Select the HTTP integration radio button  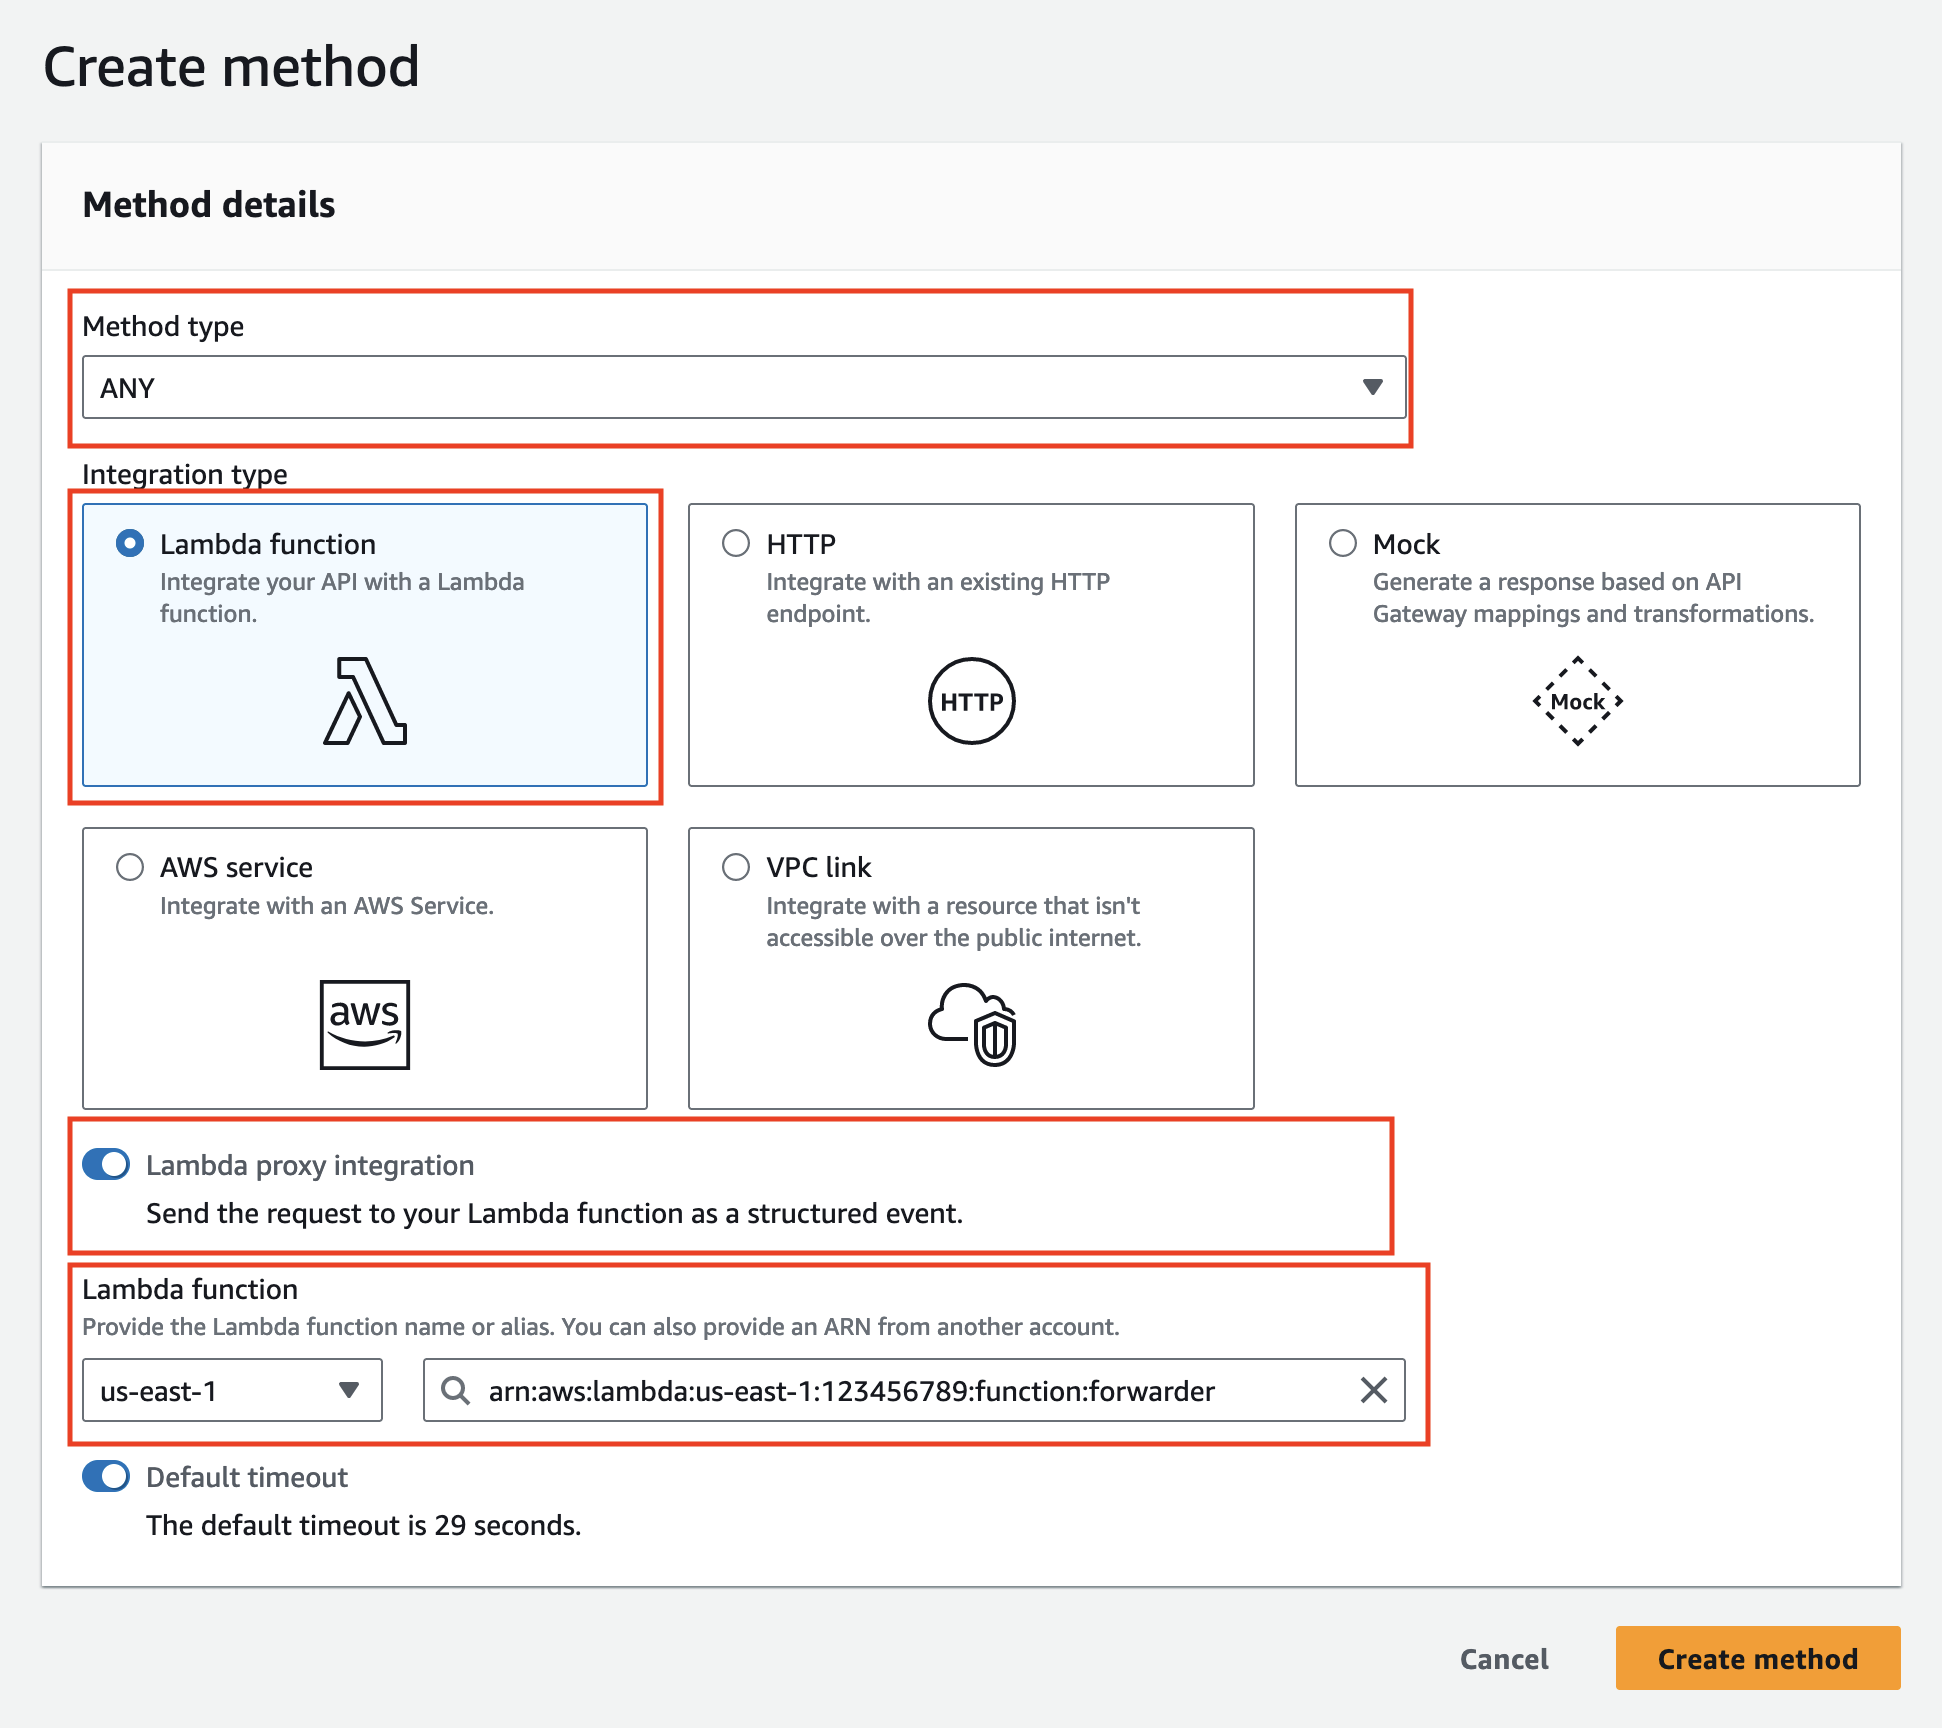[x=736, y=543]
